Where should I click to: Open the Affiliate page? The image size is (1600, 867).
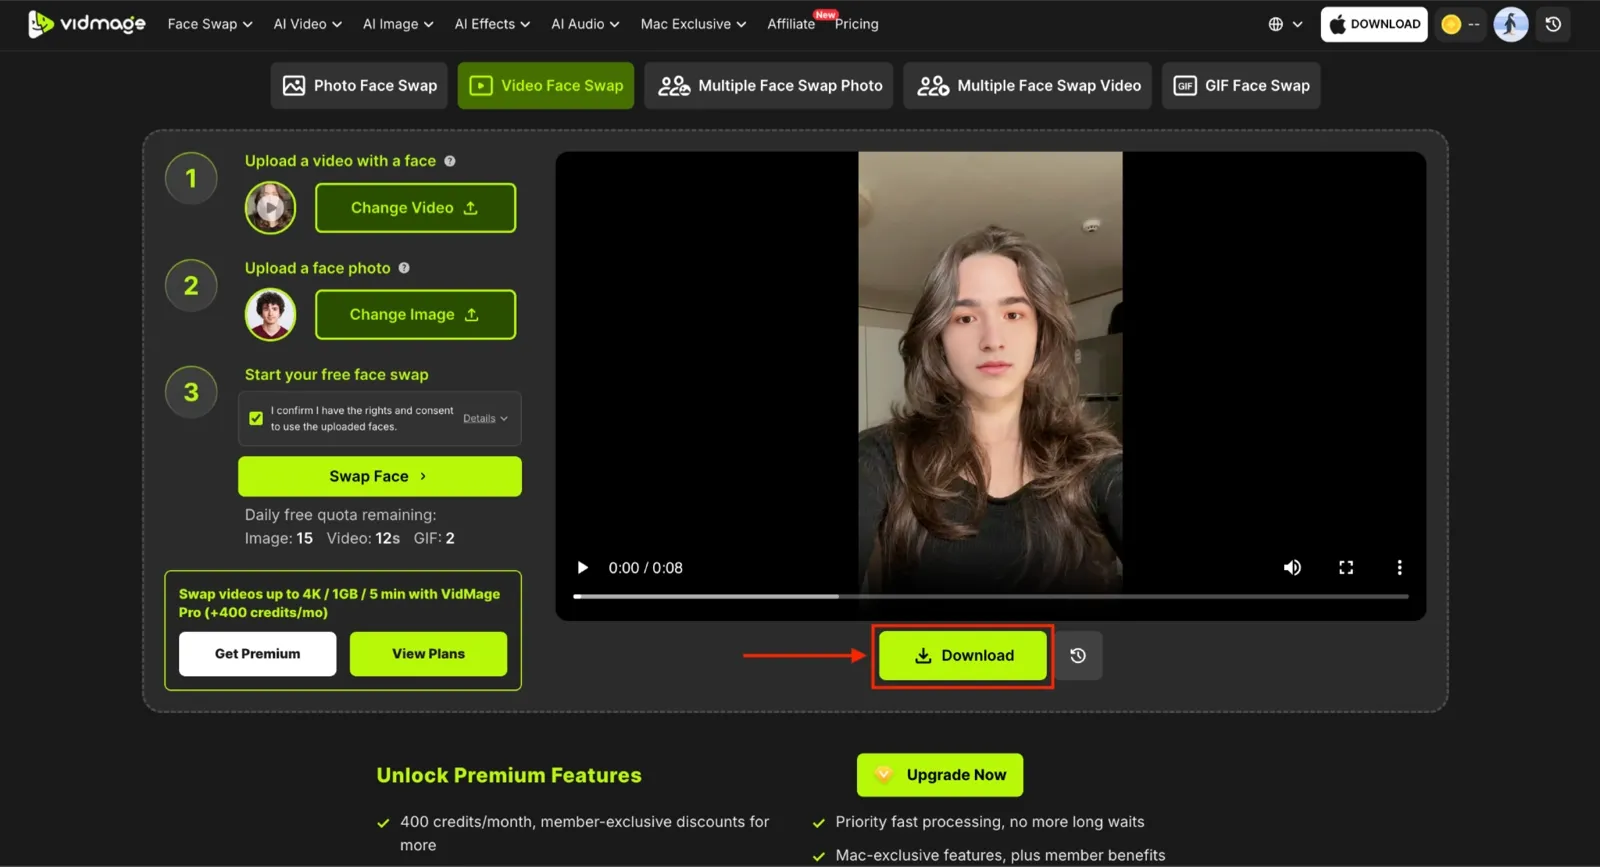(x=791, y=24)
